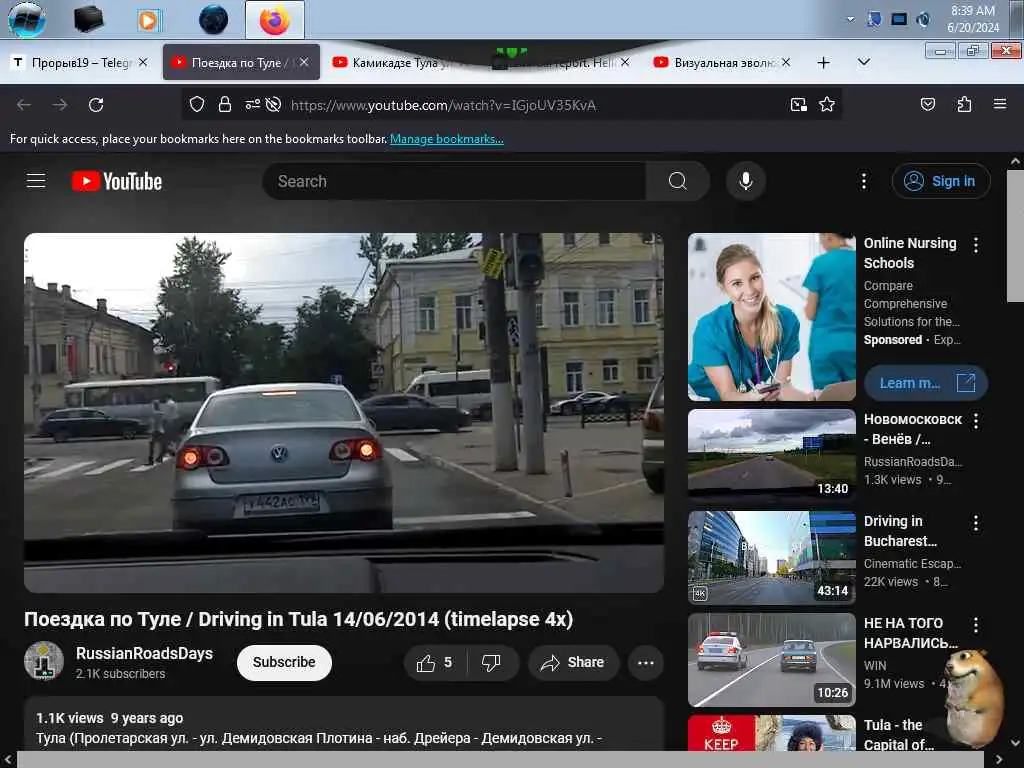Image resolution: width=1024 pixels, height=768 pixels.
Task: Open RussianRoadsDays channel name link
Action: click(x=144, y=653)
